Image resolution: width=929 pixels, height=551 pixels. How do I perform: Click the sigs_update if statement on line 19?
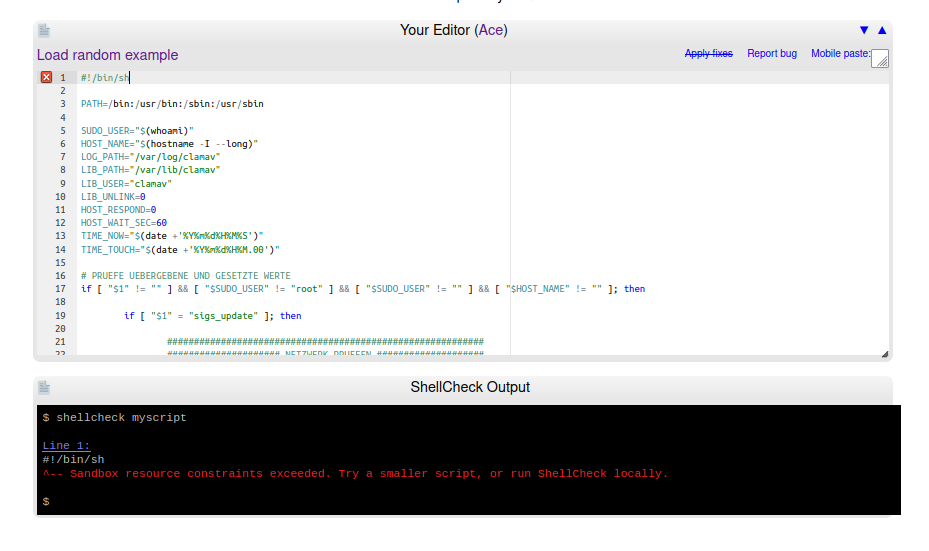(213, 316)
